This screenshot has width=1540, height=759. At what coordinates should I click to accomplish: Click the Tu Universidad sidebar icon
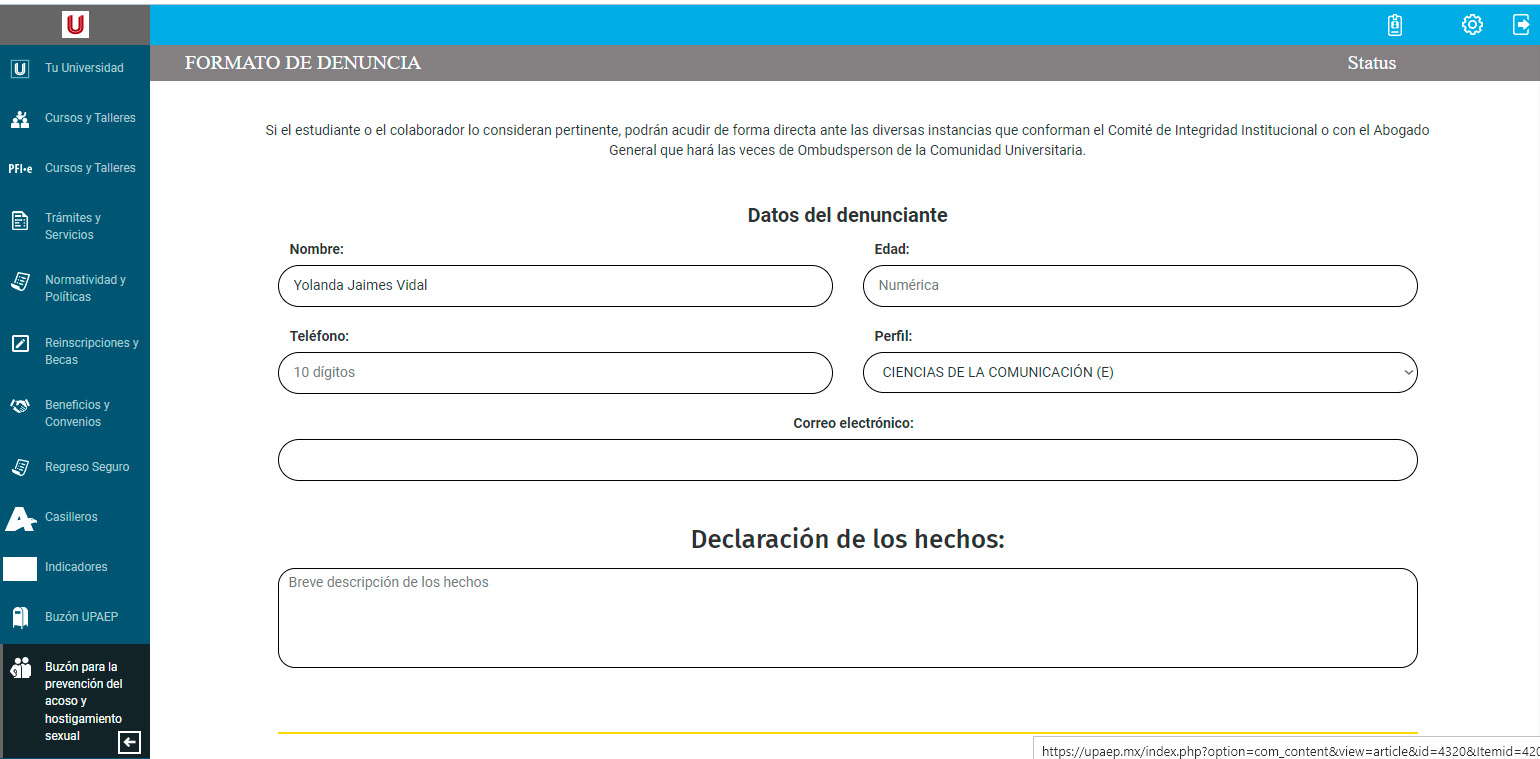[19, 68]
